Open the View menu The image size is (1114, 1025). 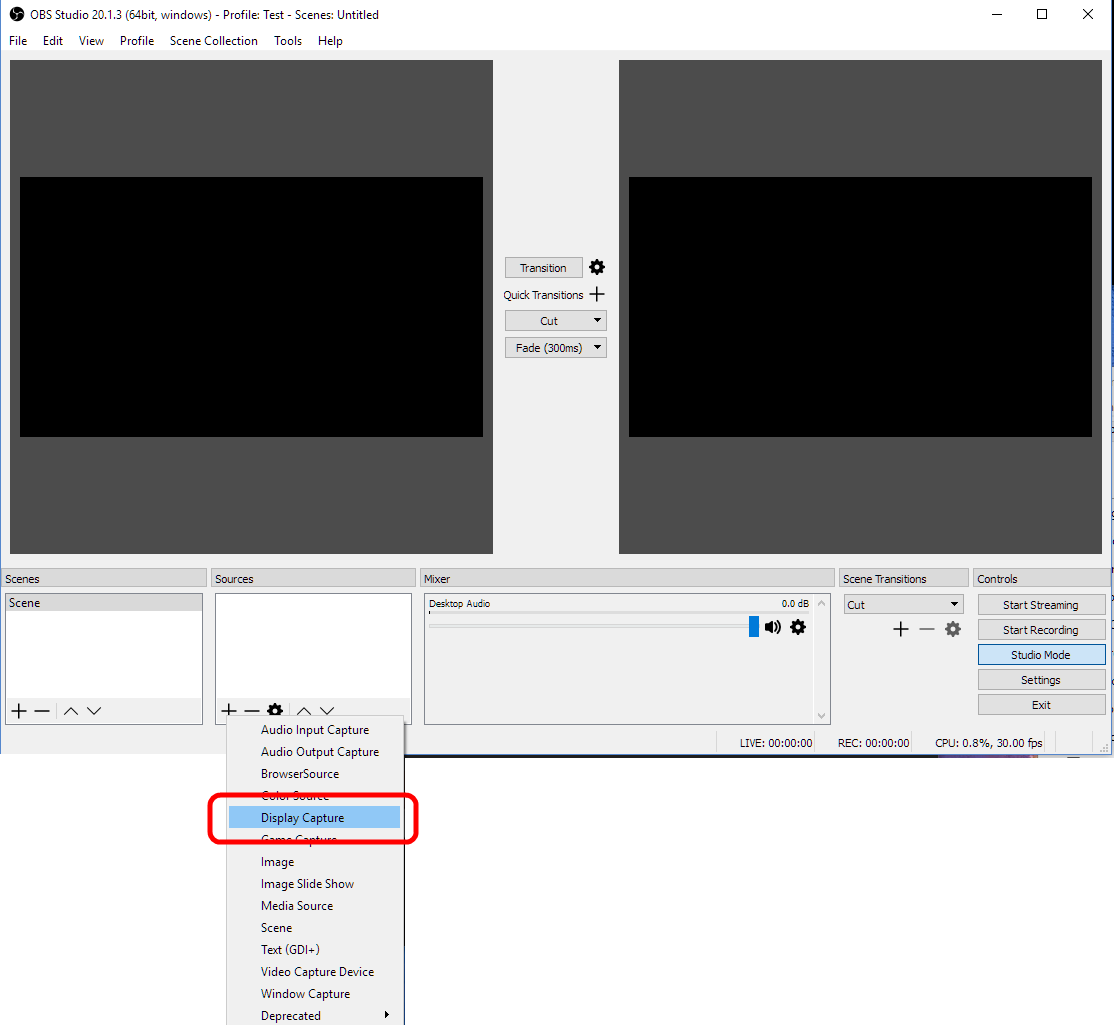point(91,40)
